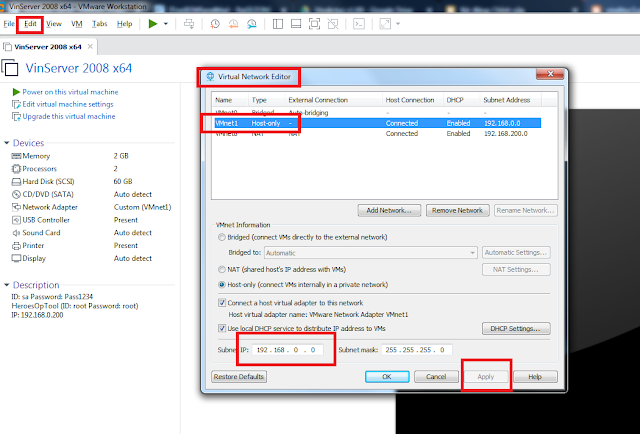Close the Virtual Network Editor dialog
Viewport: 640px width, 434px height.
(x=550, y=74)
